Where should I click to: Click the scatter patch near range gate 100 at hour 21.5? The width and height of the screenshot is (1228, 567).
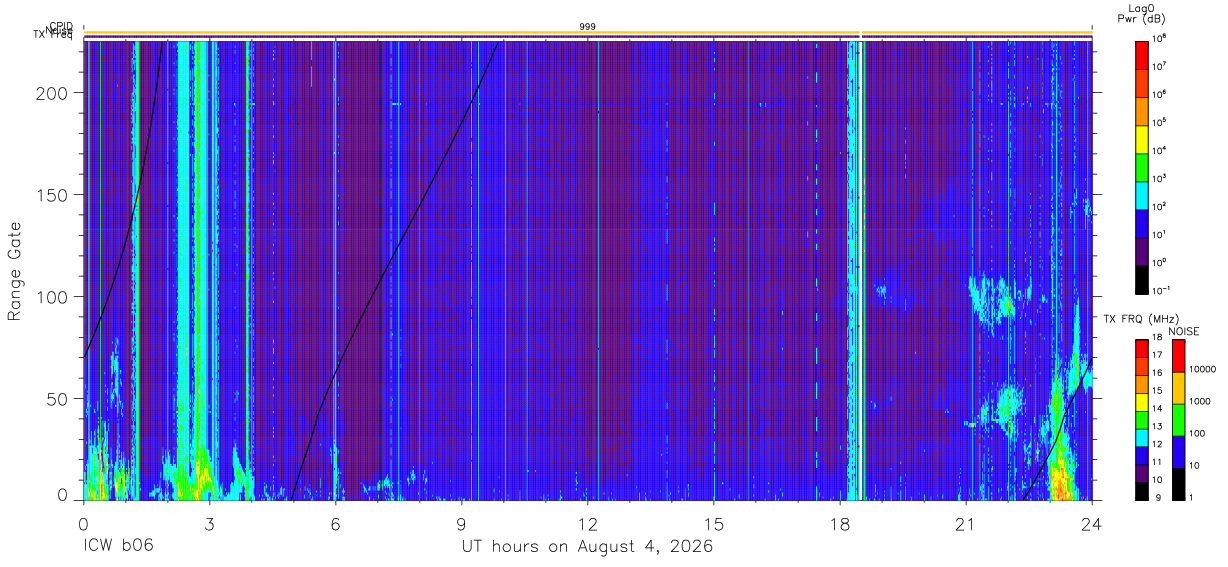[992, 297]
